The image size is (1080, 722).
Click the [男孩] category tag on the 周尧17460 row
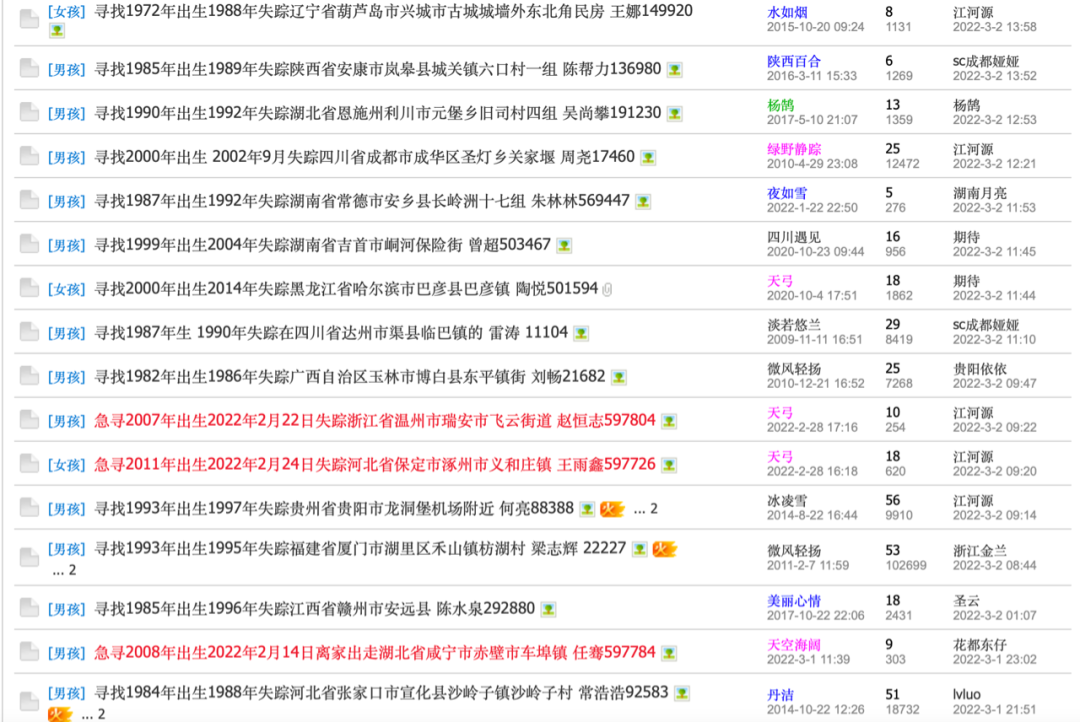pyautogui.click(x=67, y=158)
